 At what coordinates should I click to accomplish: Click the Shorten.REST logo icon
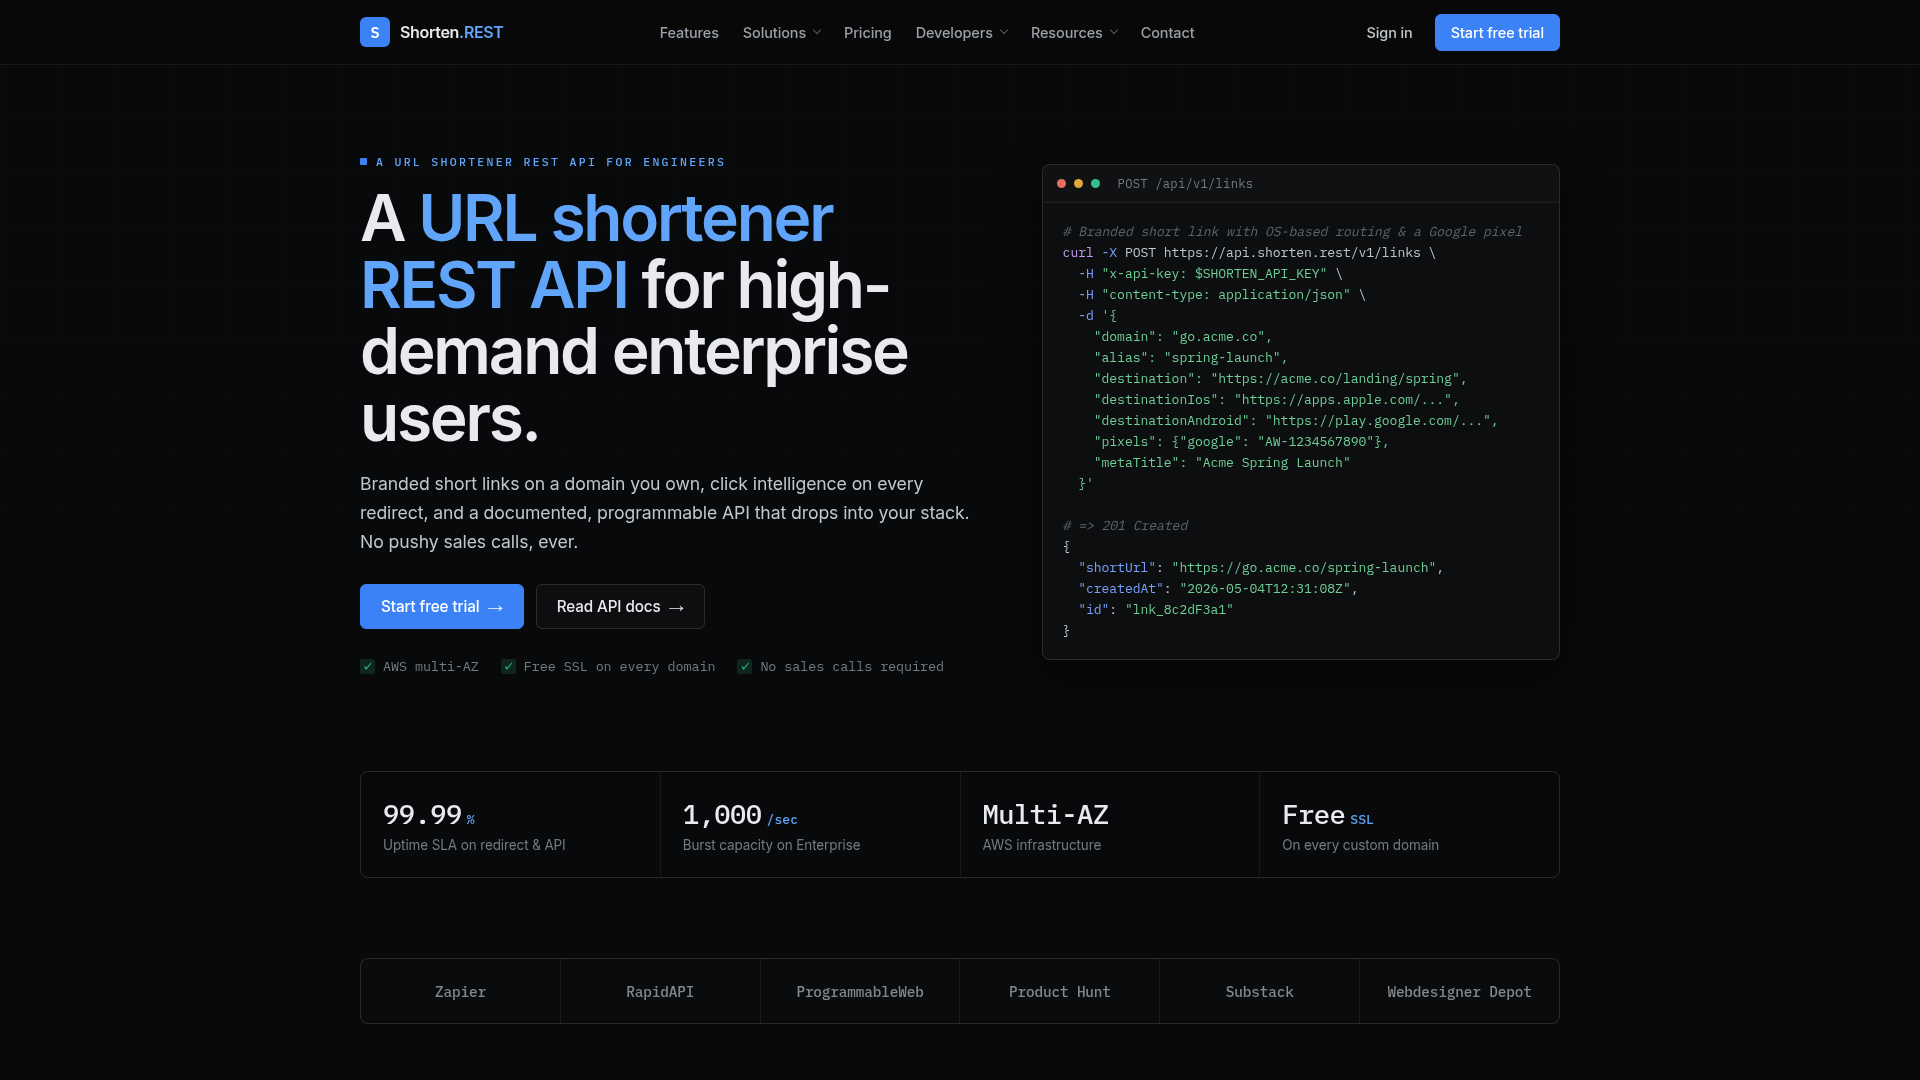375,32
